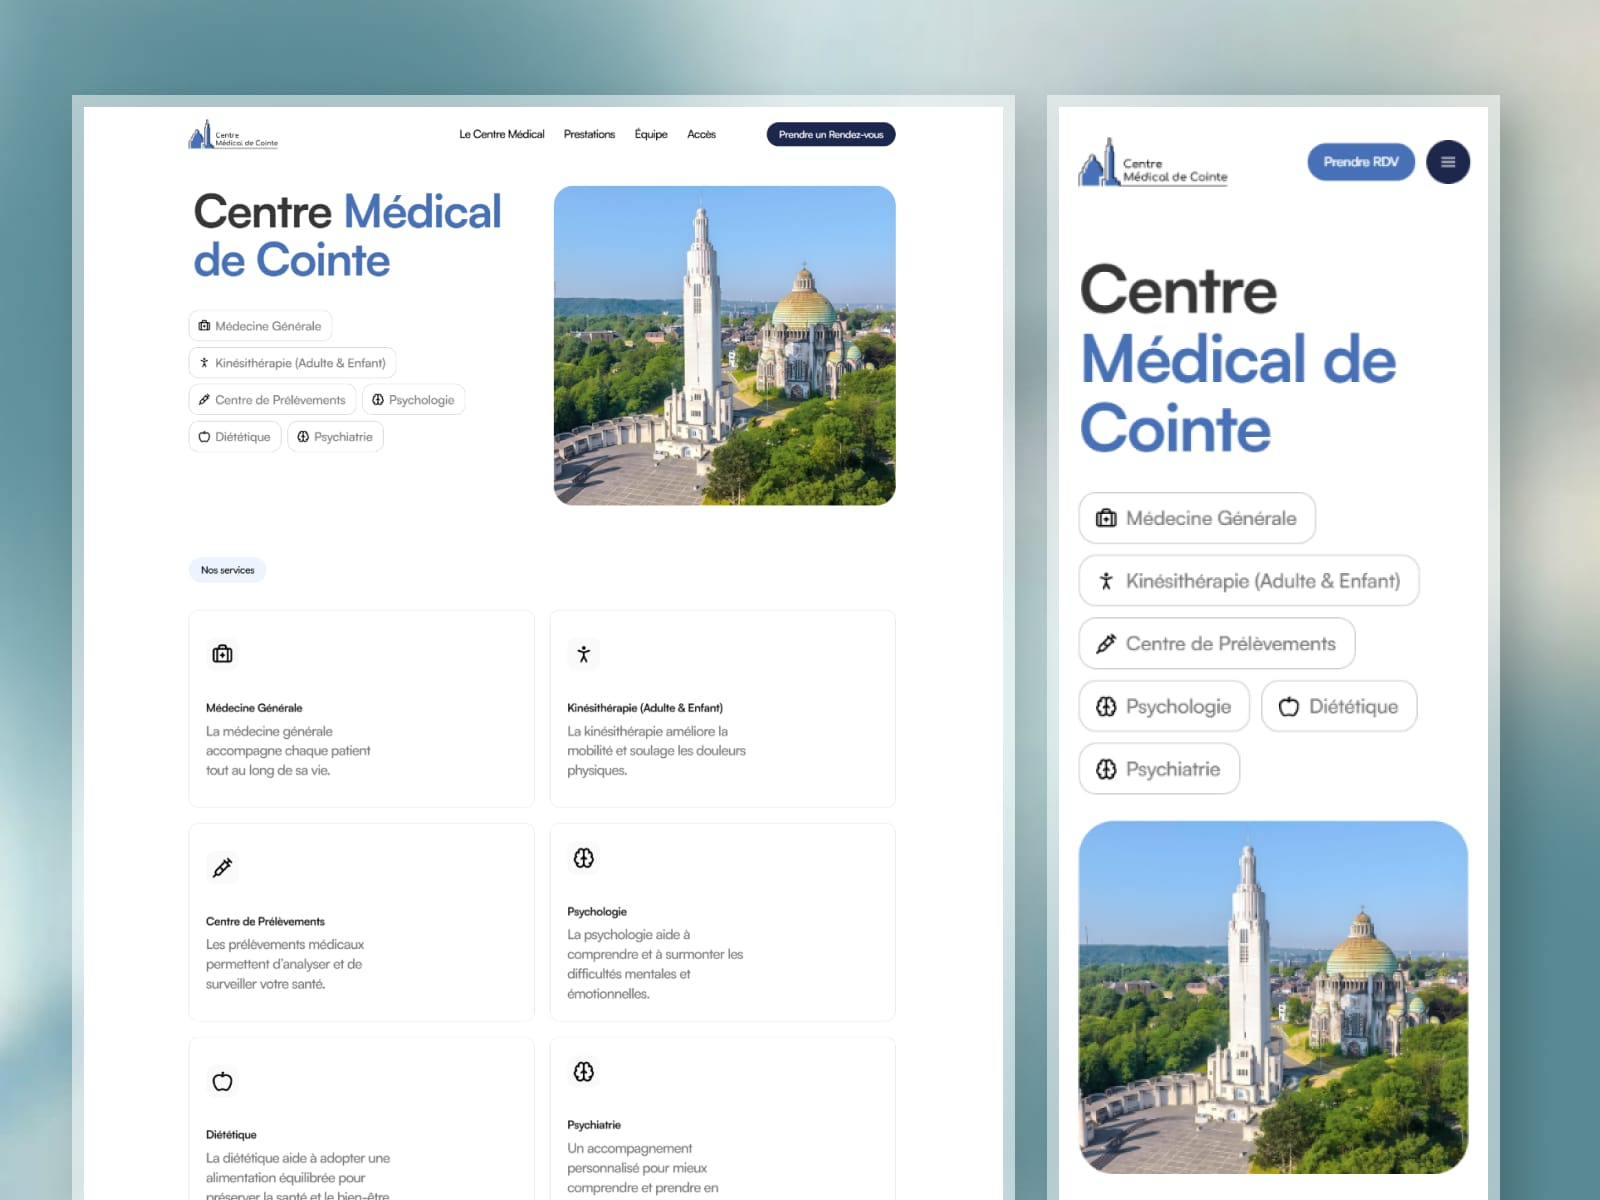Click the Psychiatrie service card title
The height and width of the screenshot is (1200, 1600).
pos(594,1125)
